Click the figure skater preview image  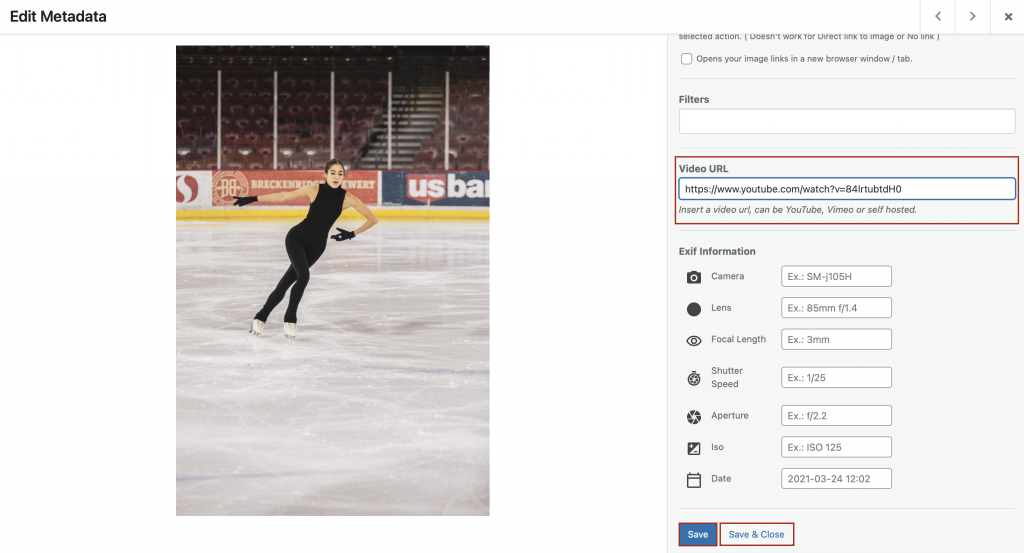pos(332,280)
